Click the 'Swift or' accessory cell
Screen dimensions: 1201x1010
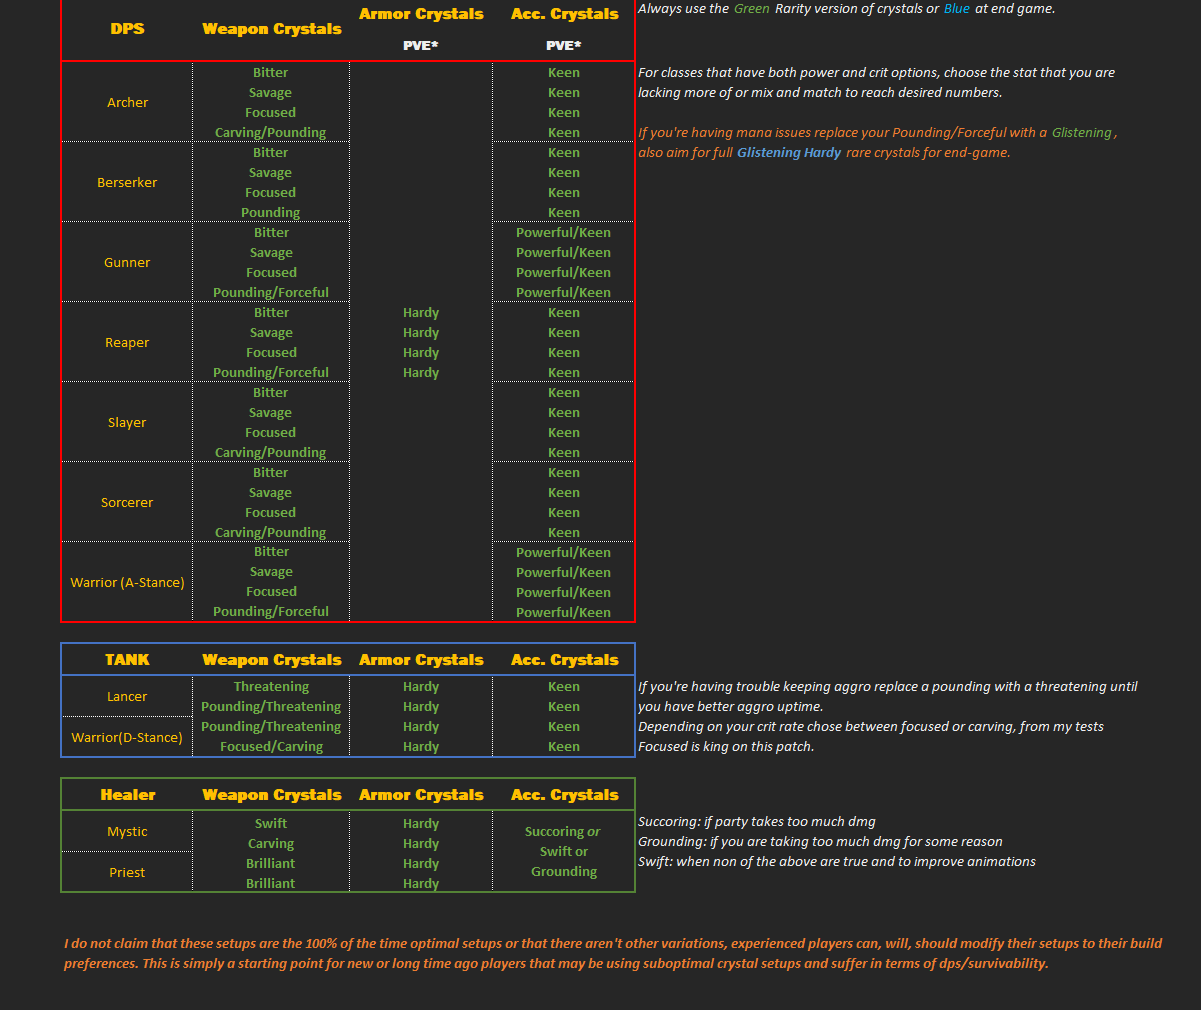point(564,851)
